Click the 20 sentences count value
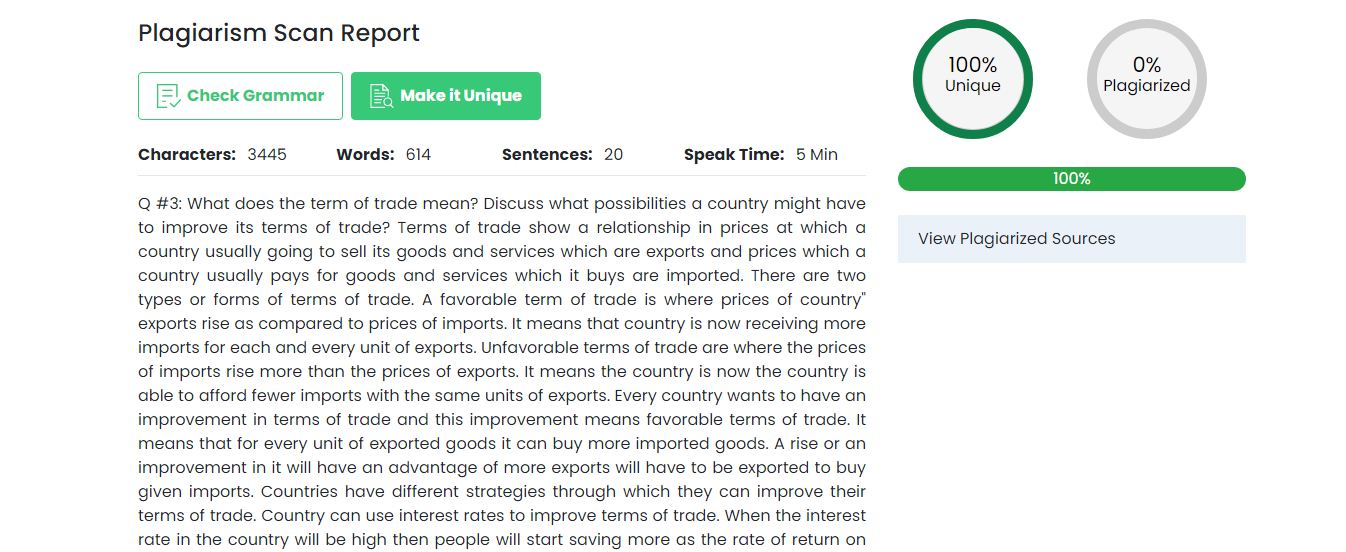 (613, 155)
